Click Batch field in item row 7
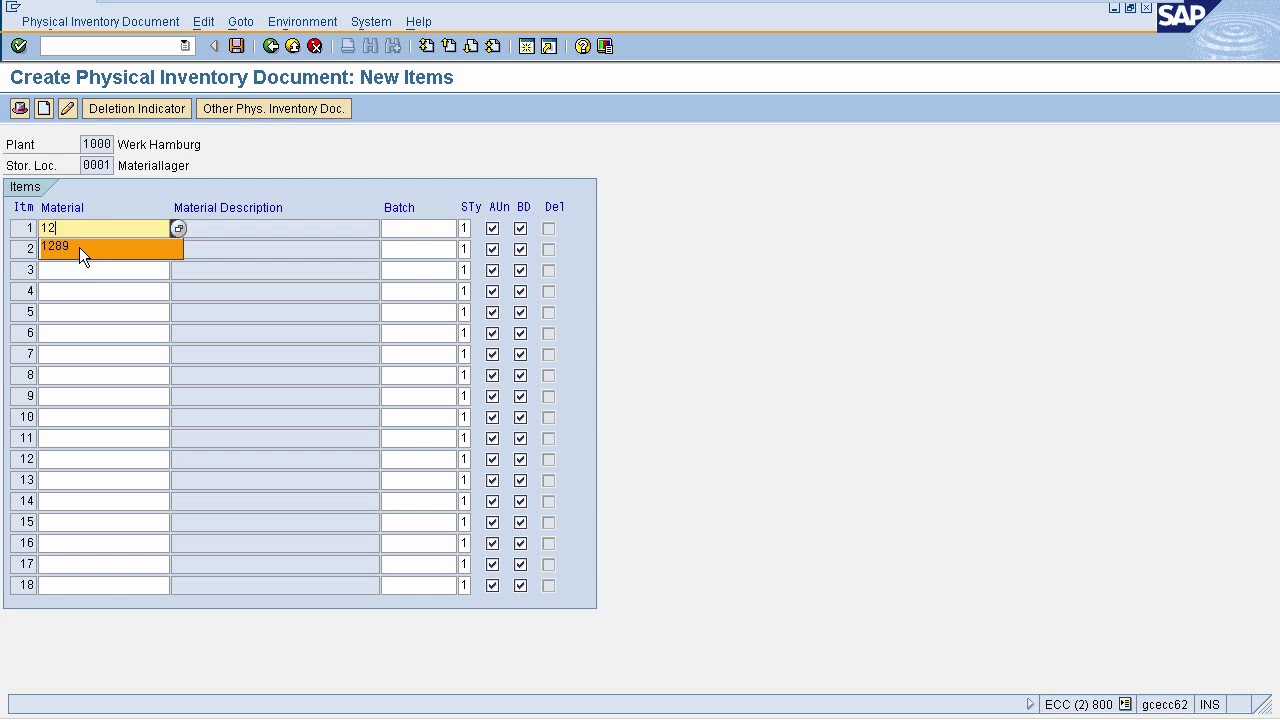Screen dimensions: 1280x720 point(418,355)
